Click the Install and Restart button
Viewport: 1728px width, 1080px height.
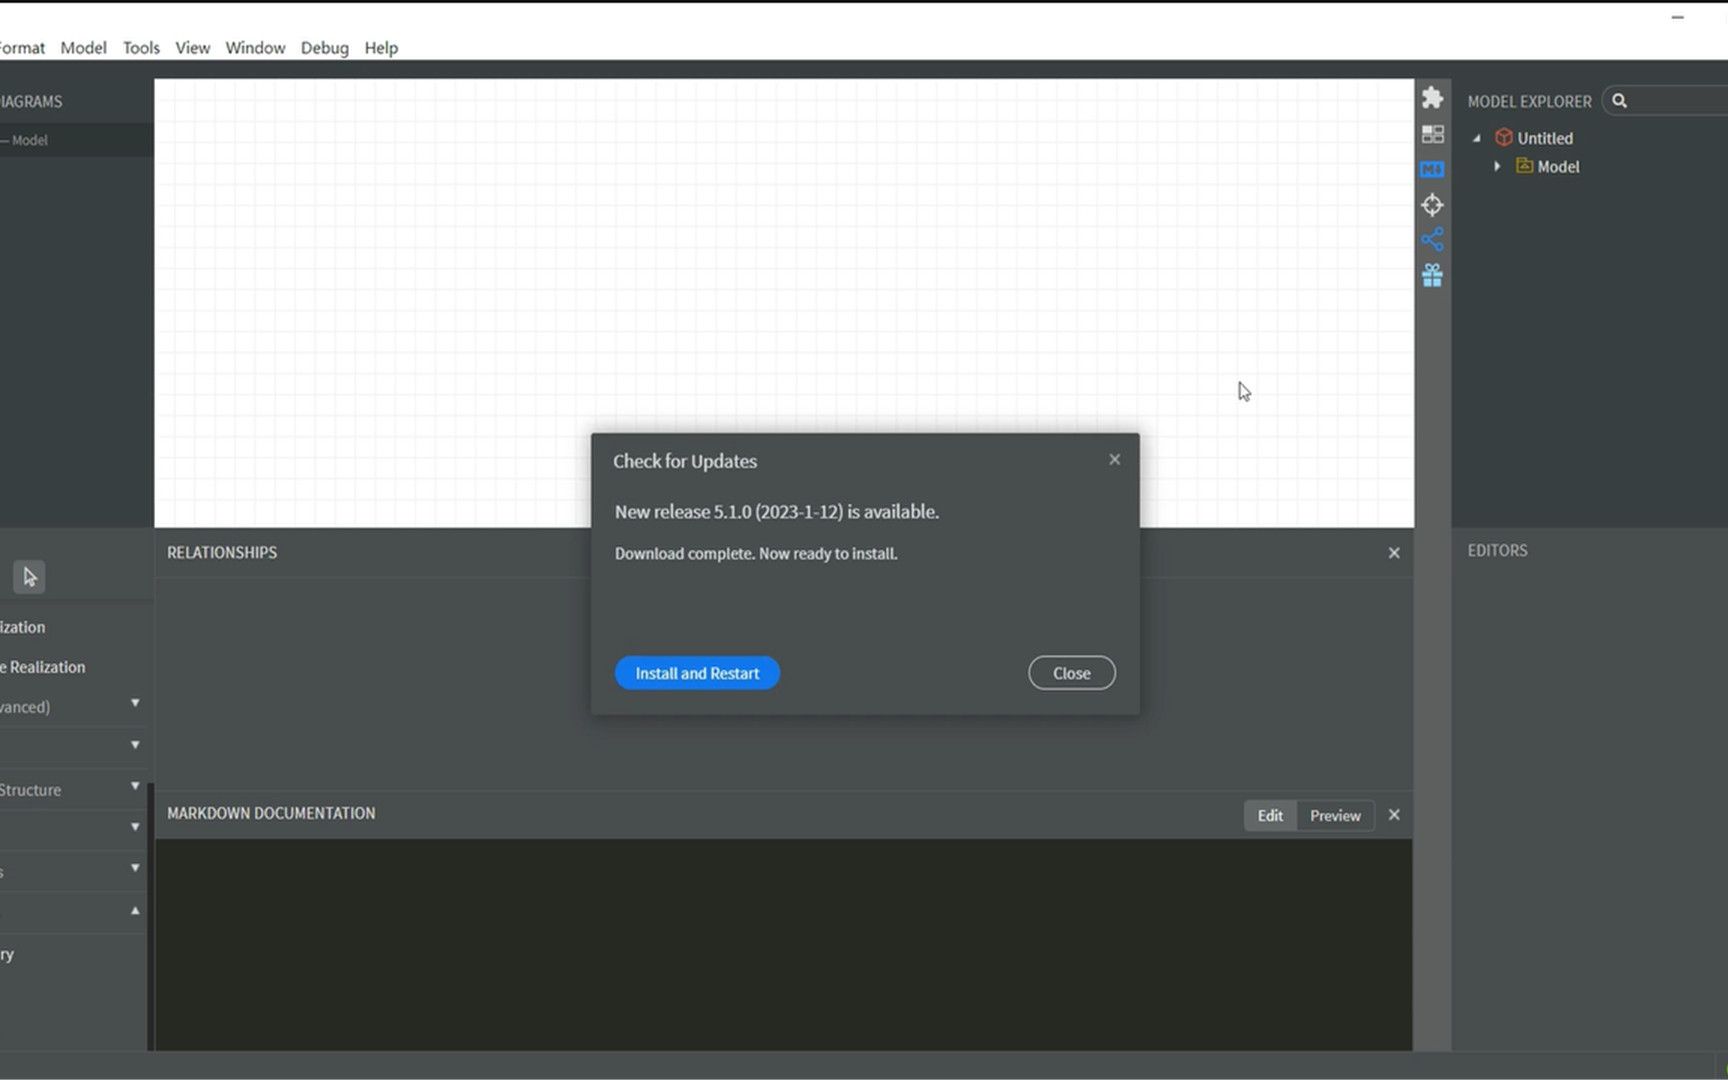(x=696, y=672)
